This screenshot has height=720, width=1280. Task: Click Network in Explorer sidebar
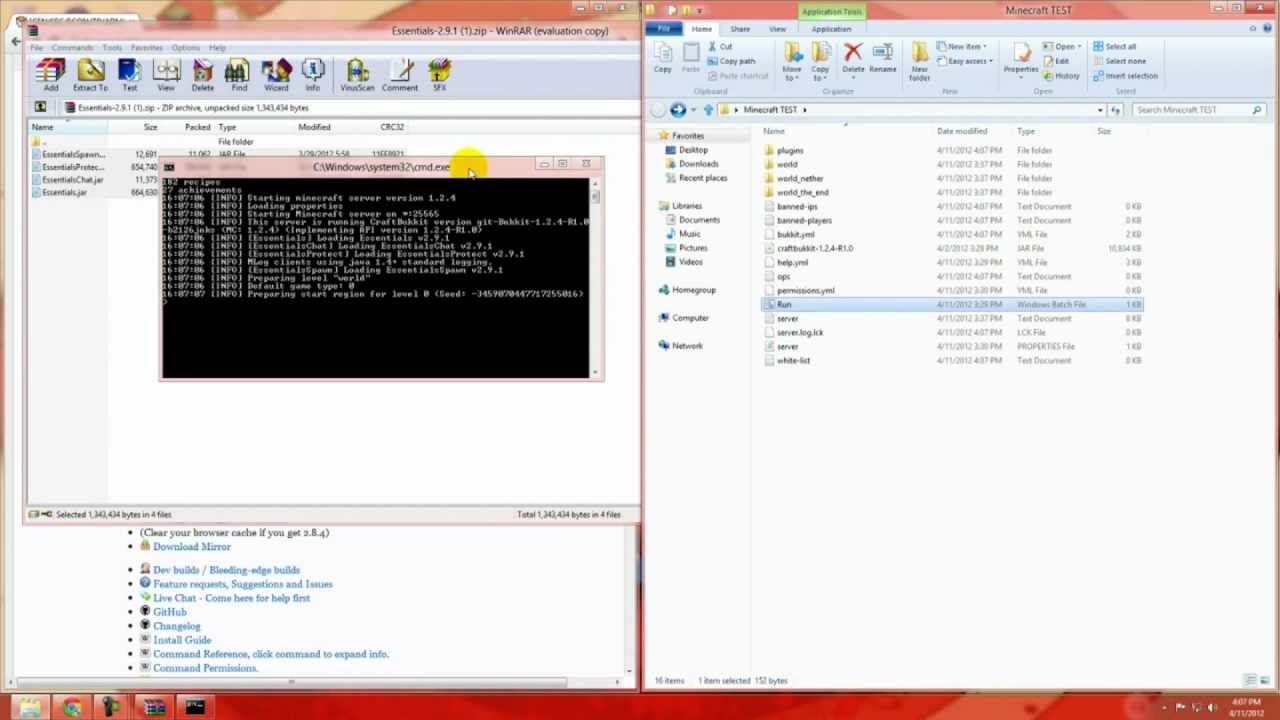[x=687, y=346]
